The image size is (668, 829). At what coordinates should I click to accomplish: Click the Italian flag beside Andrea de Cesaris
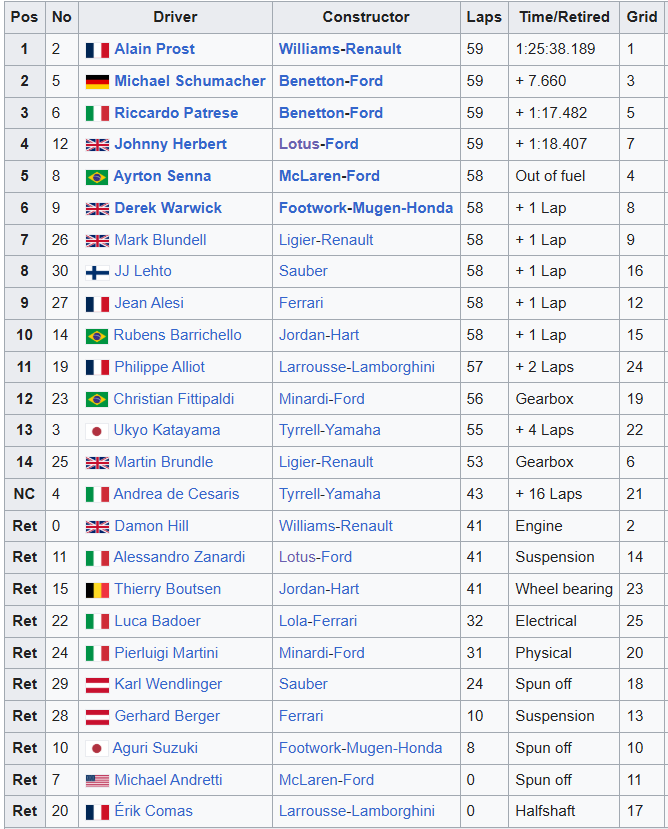click(x=97, y=495)
